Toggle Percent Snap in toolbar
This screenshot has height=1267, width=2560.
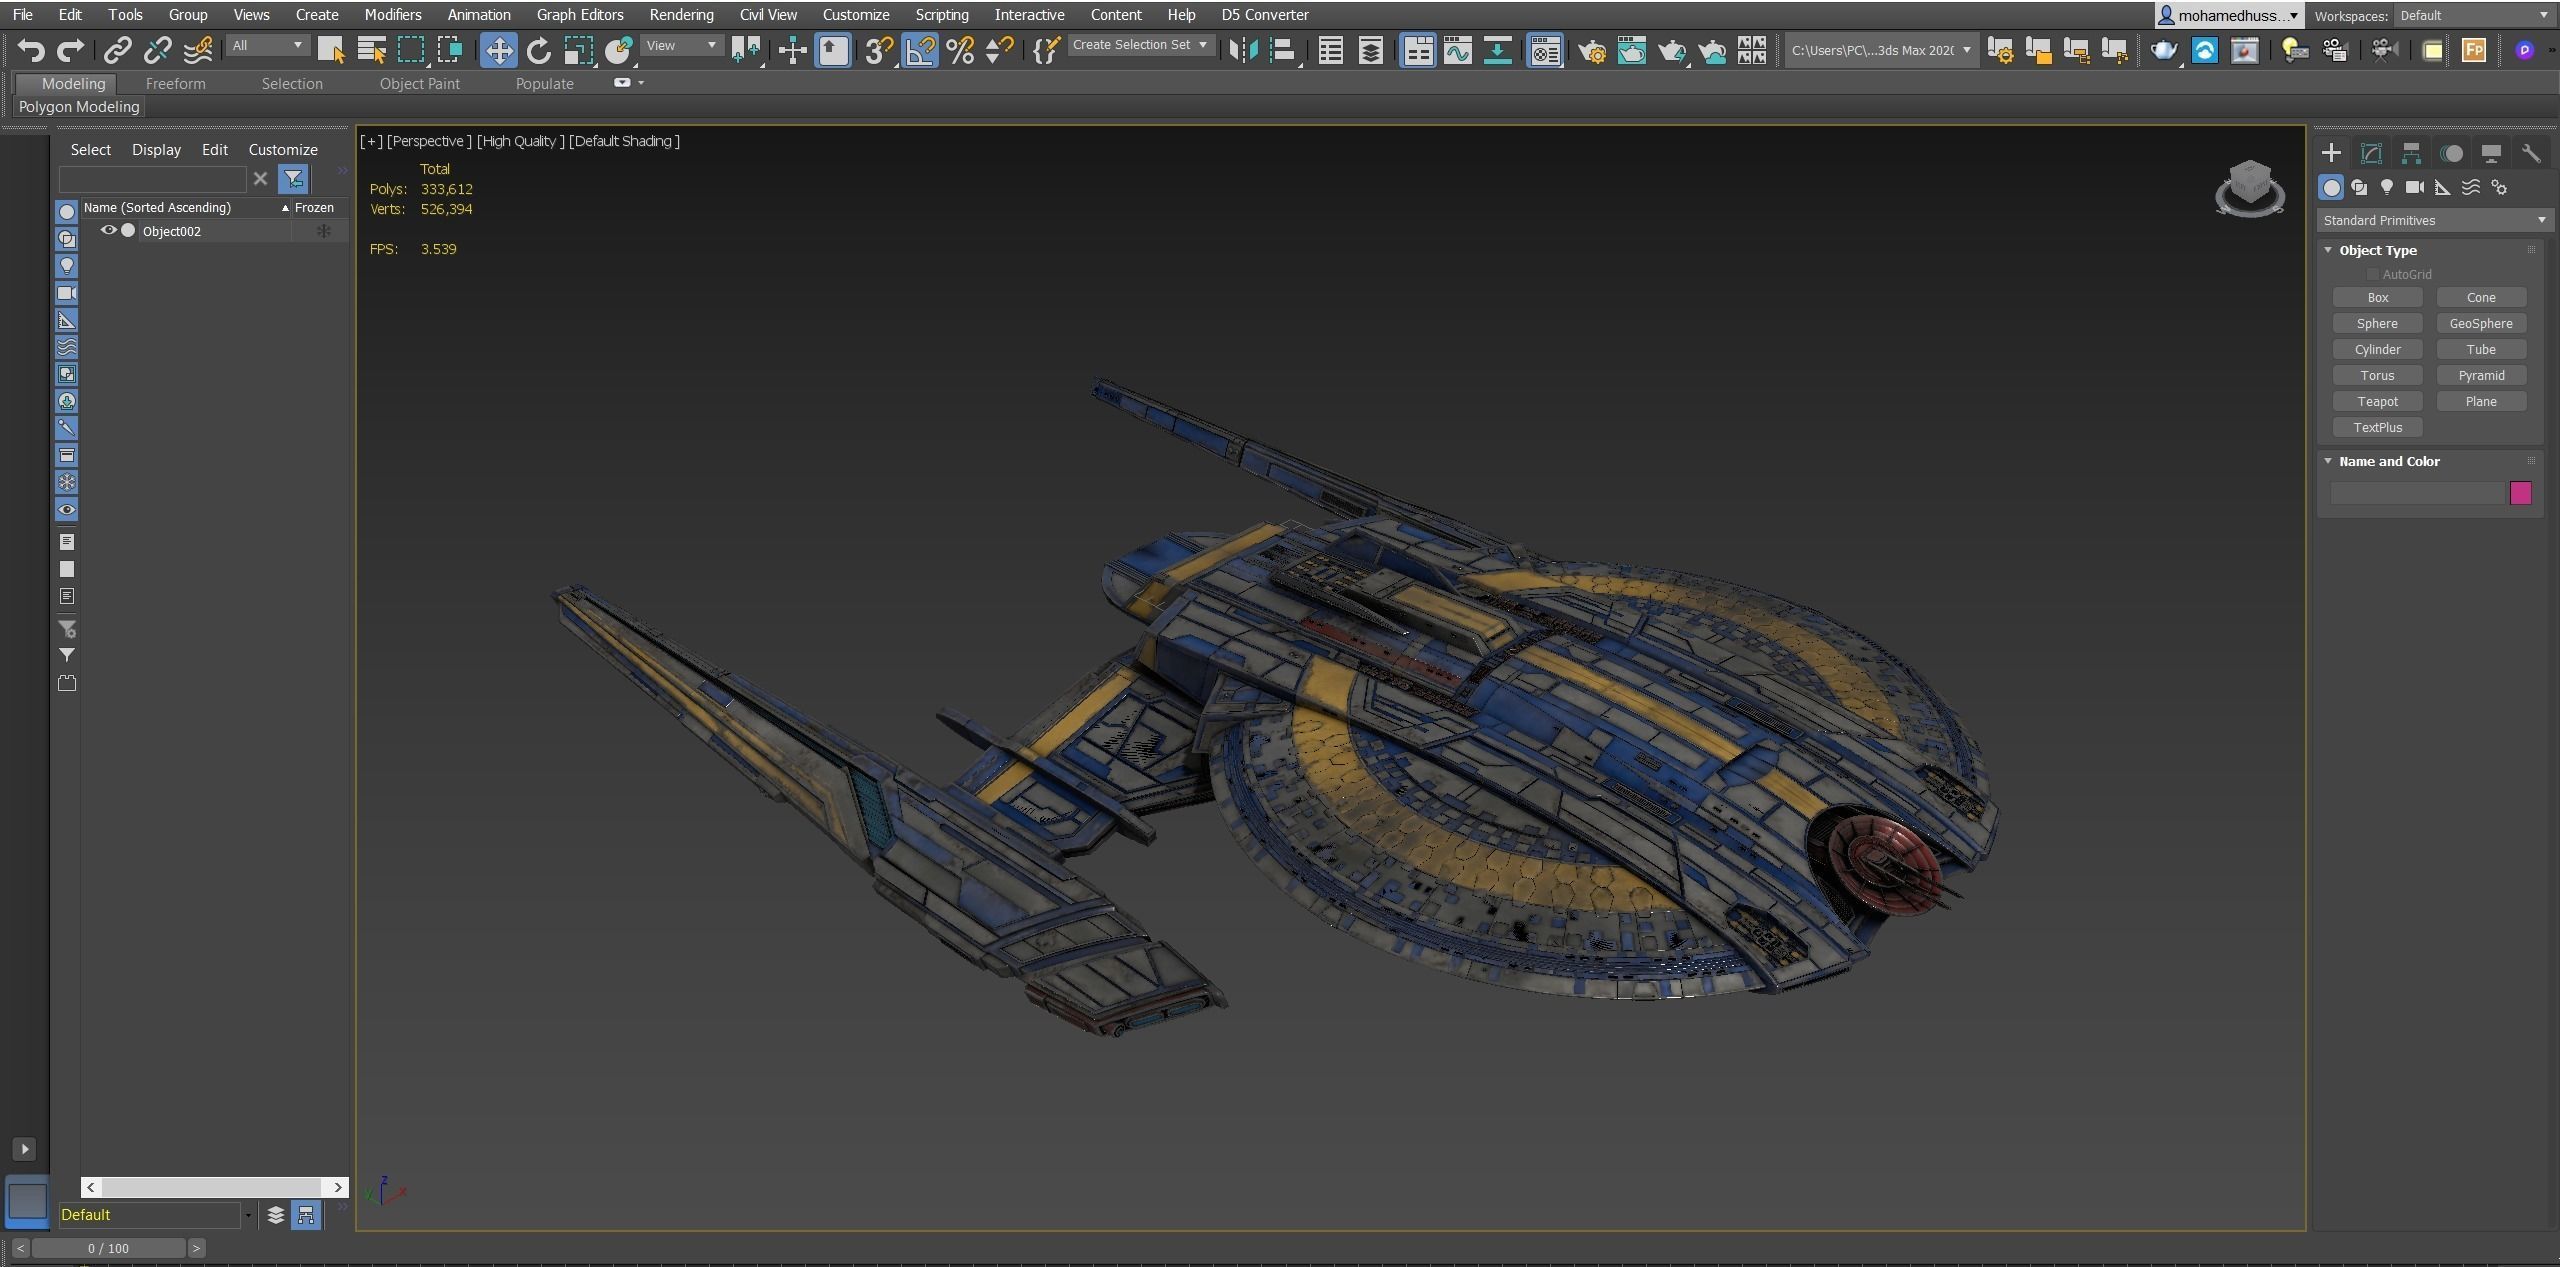coord(960,50)
